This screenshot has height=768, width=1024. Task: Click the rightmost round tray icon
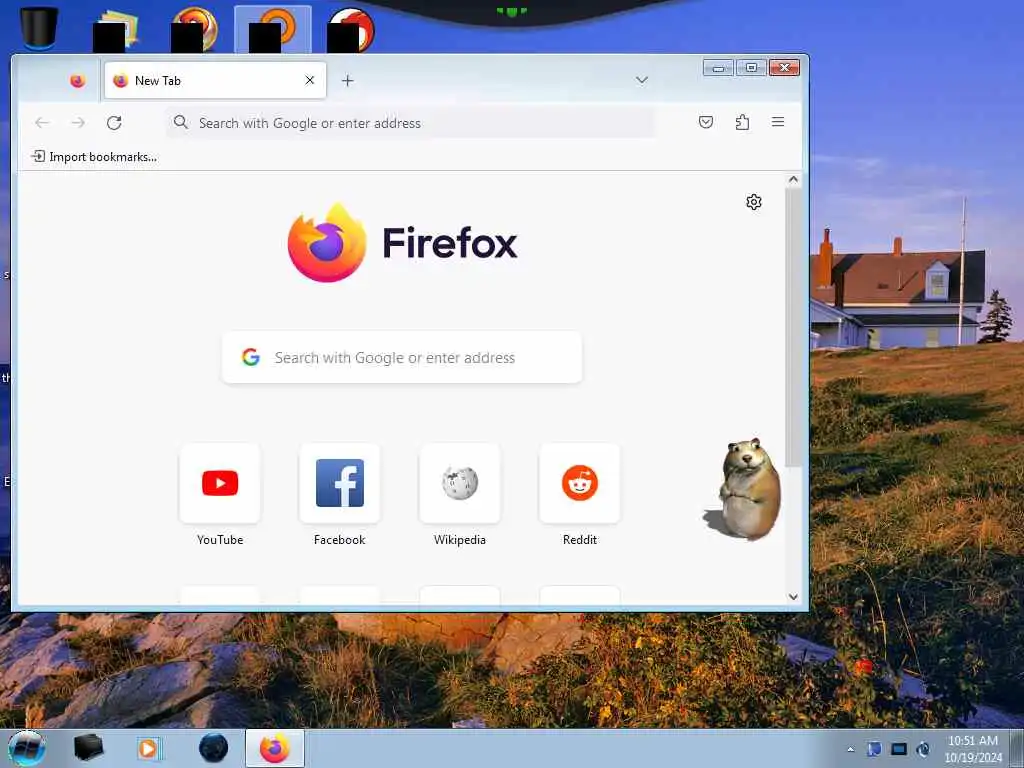click(923, 749)
